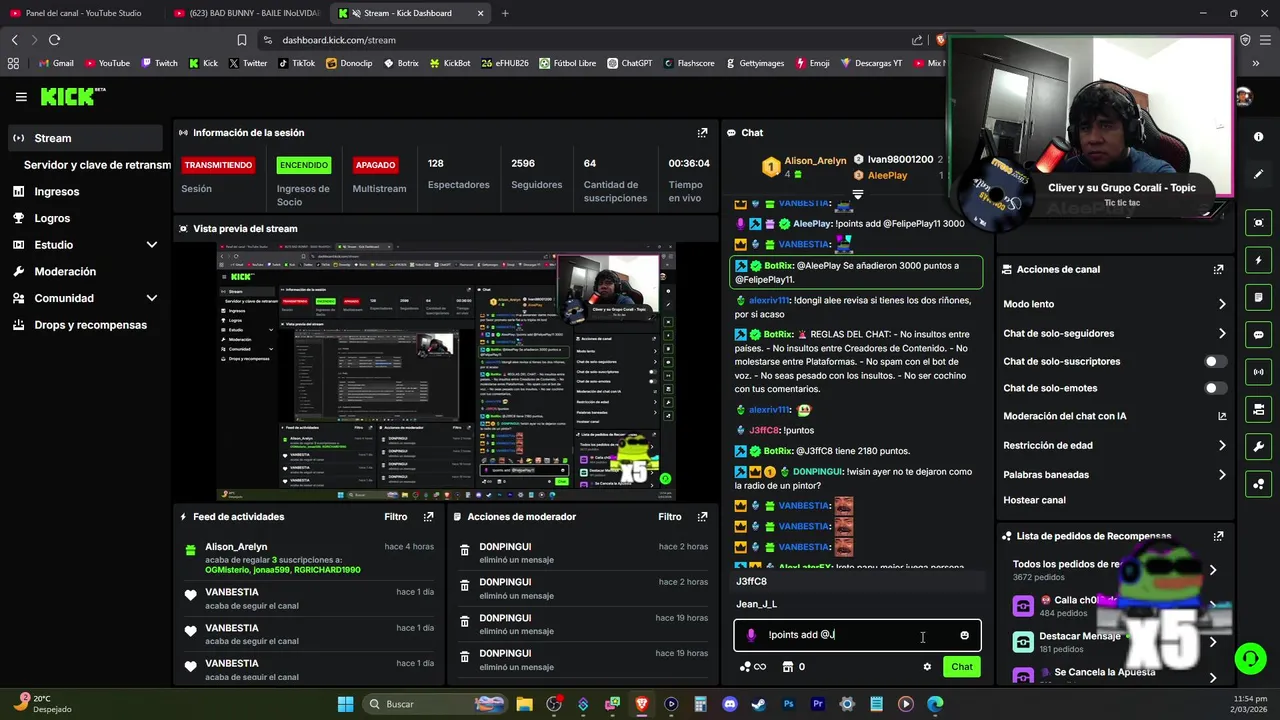This screenshot has width=1280, height=720.
Task: Click the lightning bolt icon in right sidebar
Action: tap(1258, 260)
